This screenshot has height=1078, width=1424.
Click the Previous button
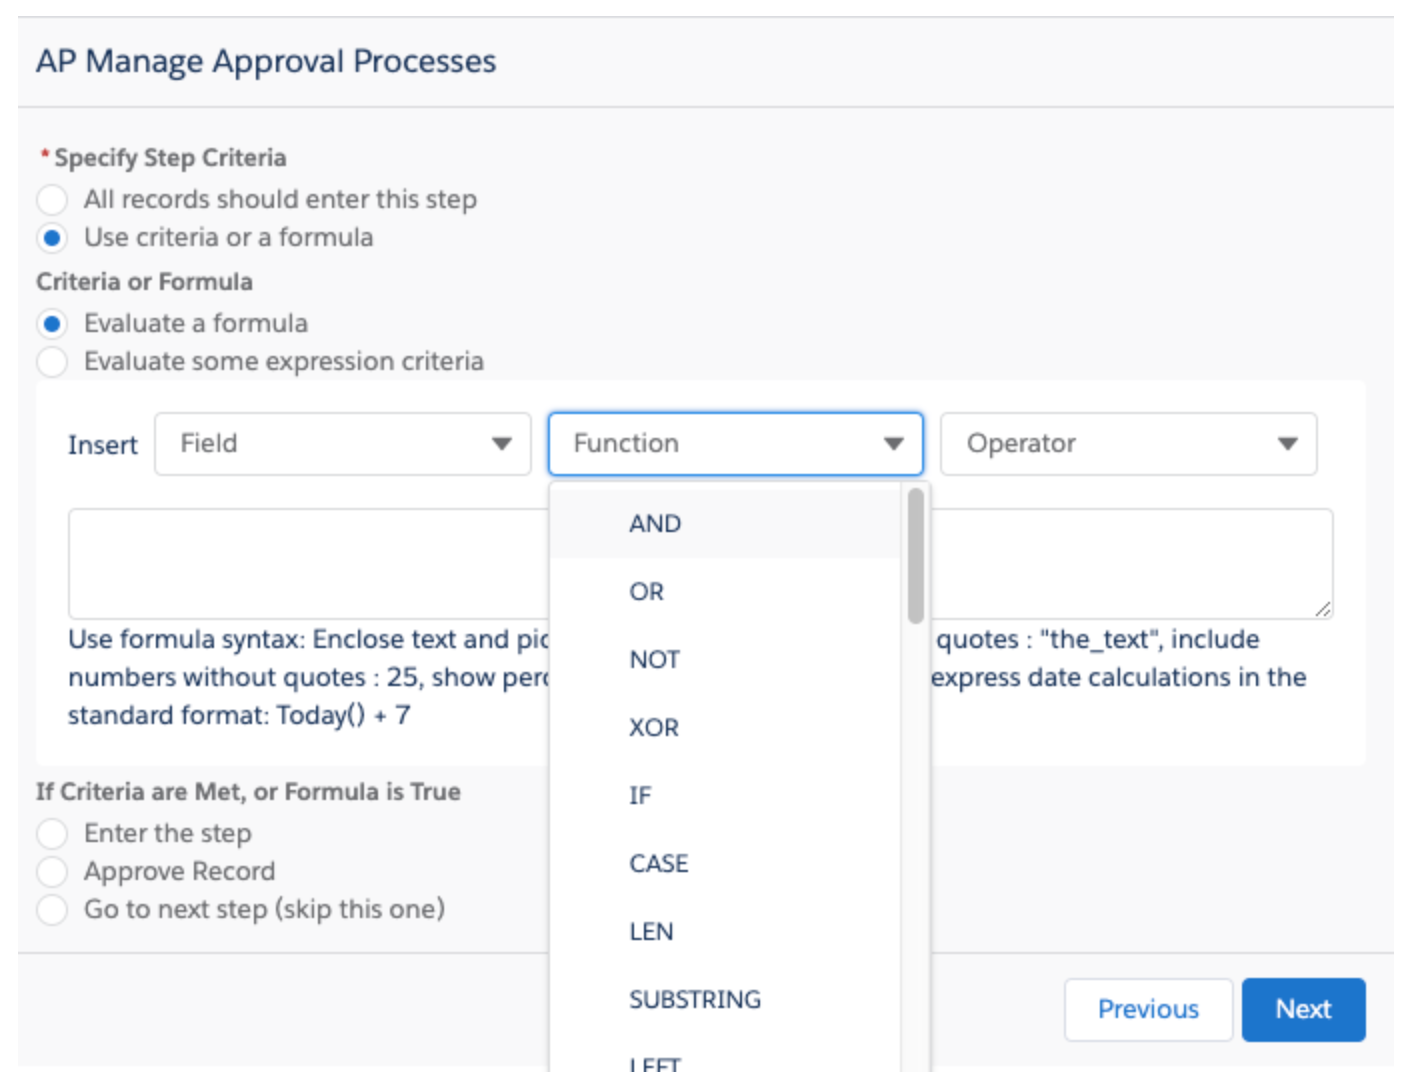point(1150,1010)
